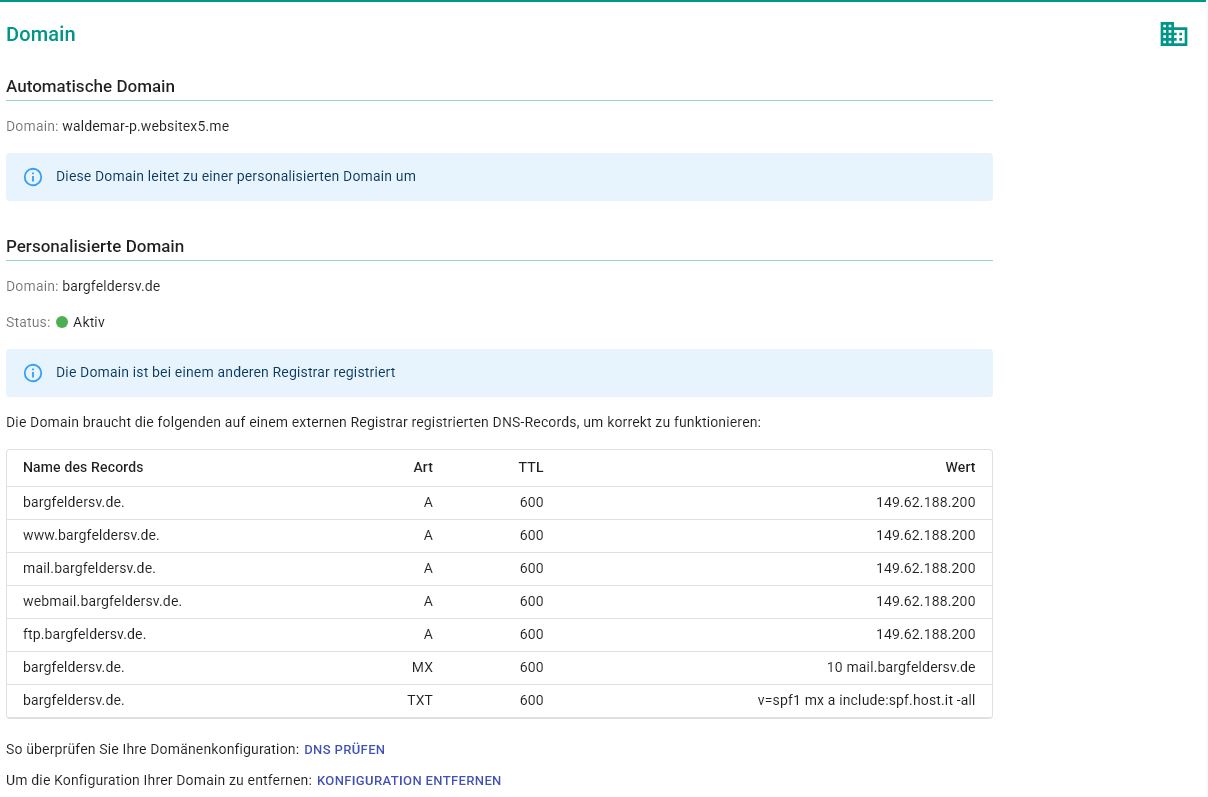Click TTL 600 in TXT row
Viewport: 1208px width, 797px height.
click(532, 700)
